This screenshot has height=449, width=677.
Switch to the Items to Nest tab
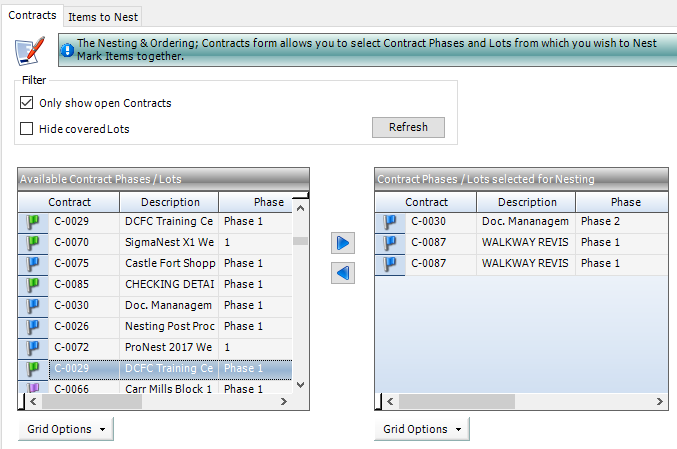104,16
